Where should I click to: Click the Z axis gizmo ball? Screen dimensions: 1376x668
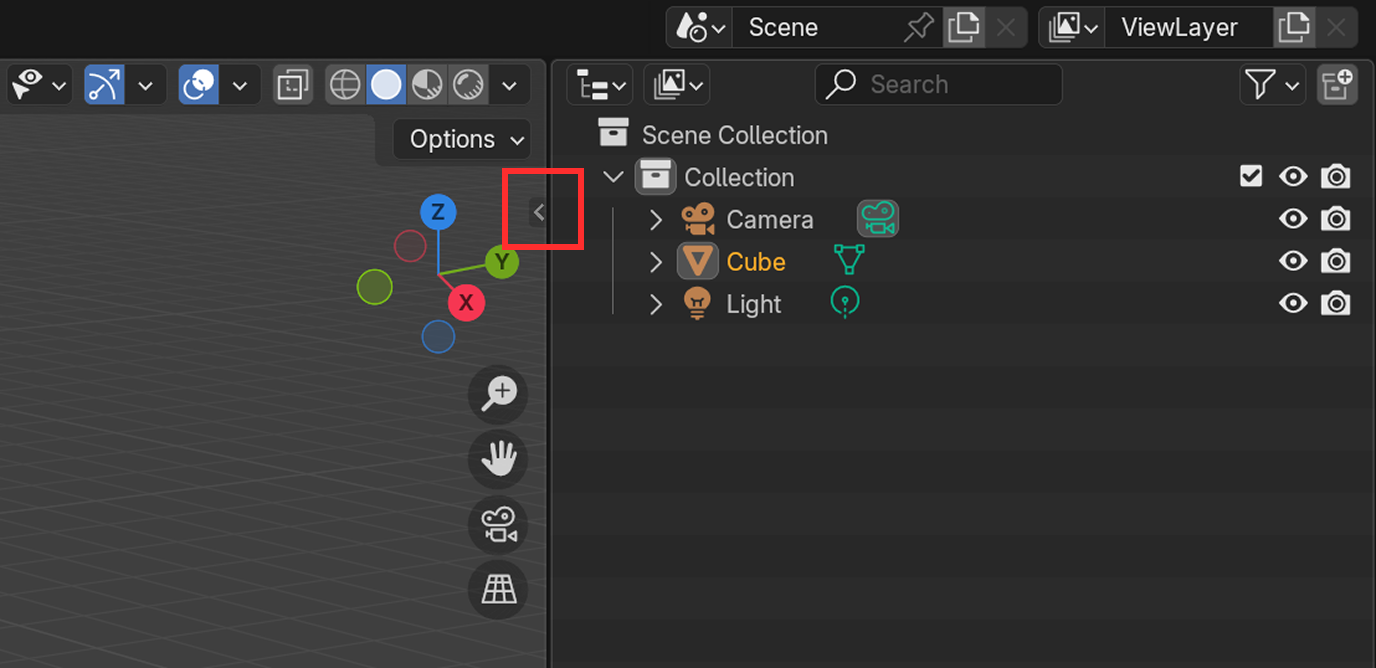[438, 212]
